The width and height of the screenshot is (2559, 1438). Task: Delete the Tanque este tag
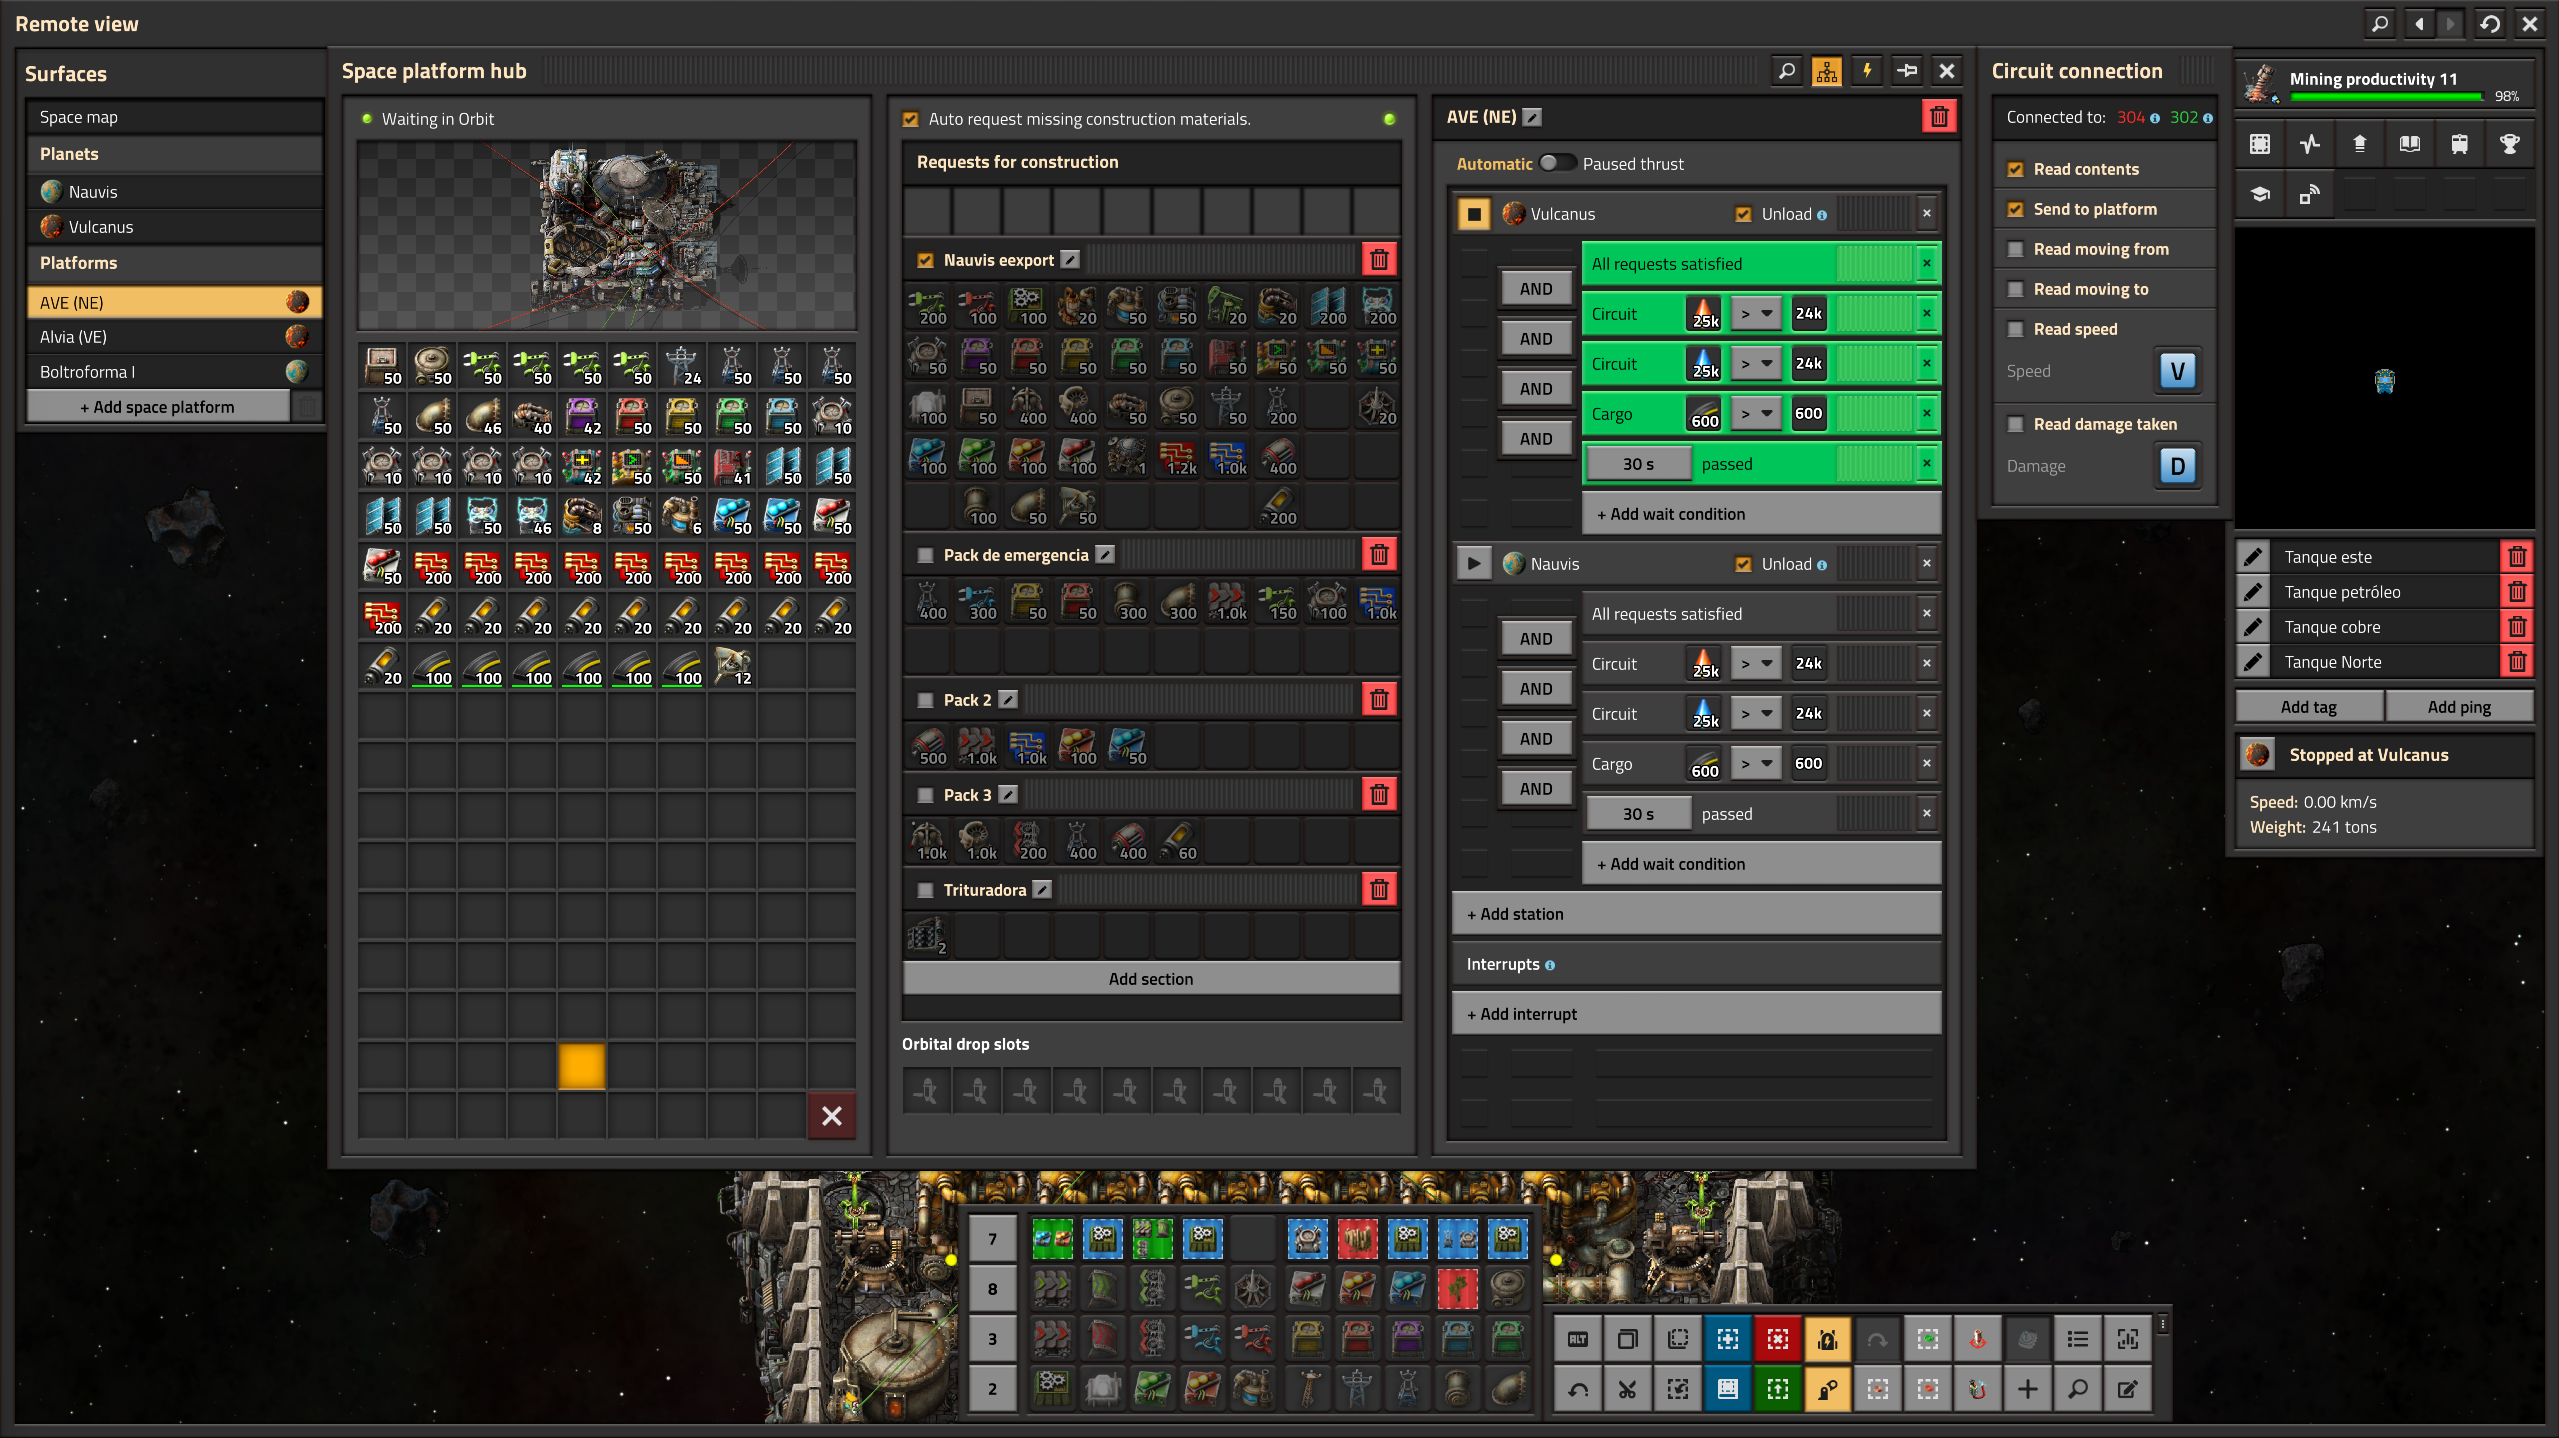pyautogui.click(x=2517, y=557)
